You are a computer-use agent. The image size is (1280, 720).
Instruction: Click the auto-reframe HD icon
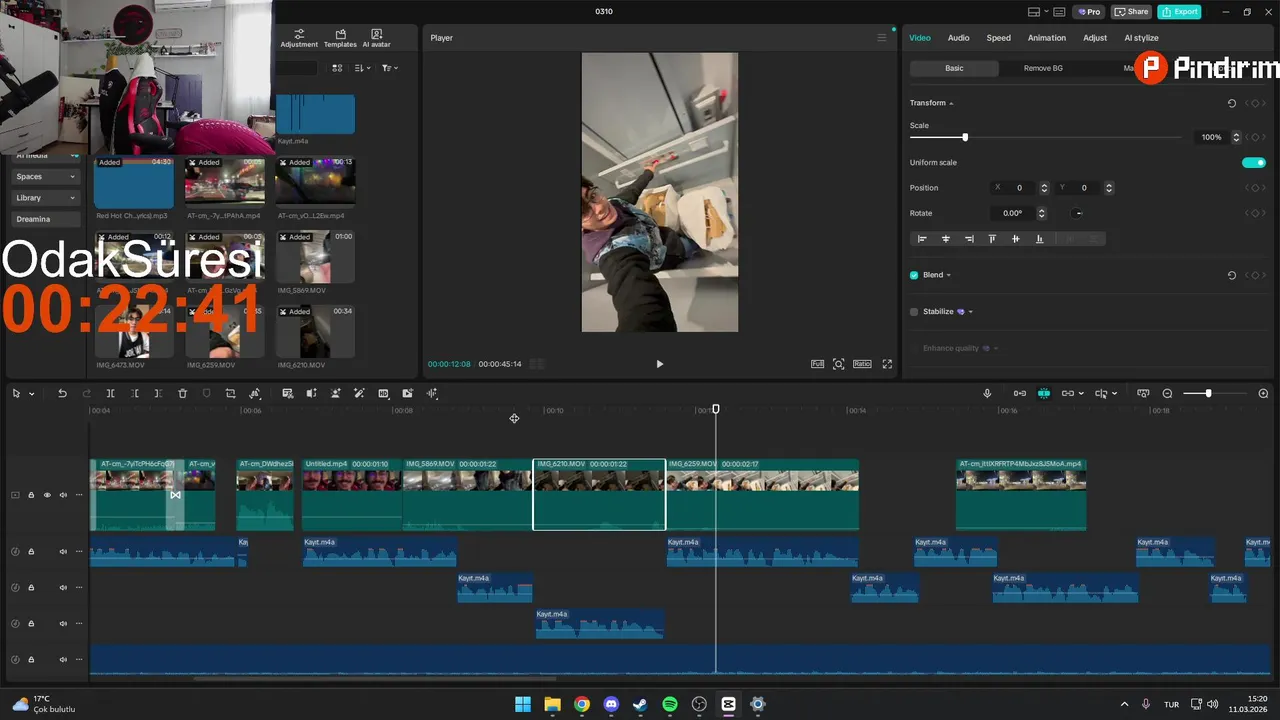(383, 394)
